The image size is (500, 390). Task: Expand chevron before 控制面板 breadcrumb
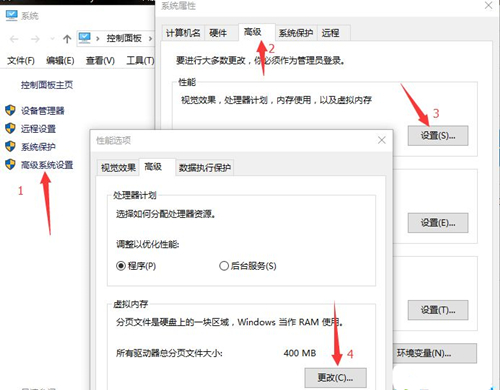[x=98, y=39]
